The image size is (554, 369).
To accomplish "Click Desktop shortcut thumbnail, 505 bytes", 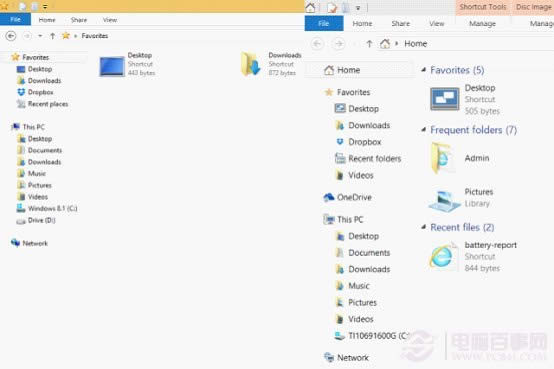I will pyautogui.click(x=445, y=99).
